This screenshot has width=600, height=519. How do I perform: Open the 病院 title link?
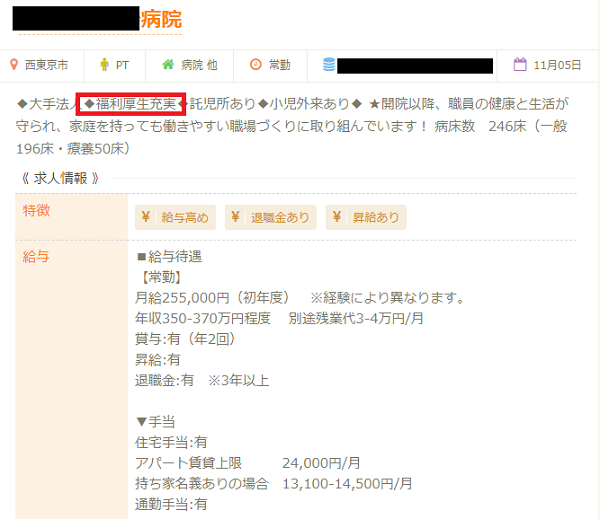(x=161, y=19)
